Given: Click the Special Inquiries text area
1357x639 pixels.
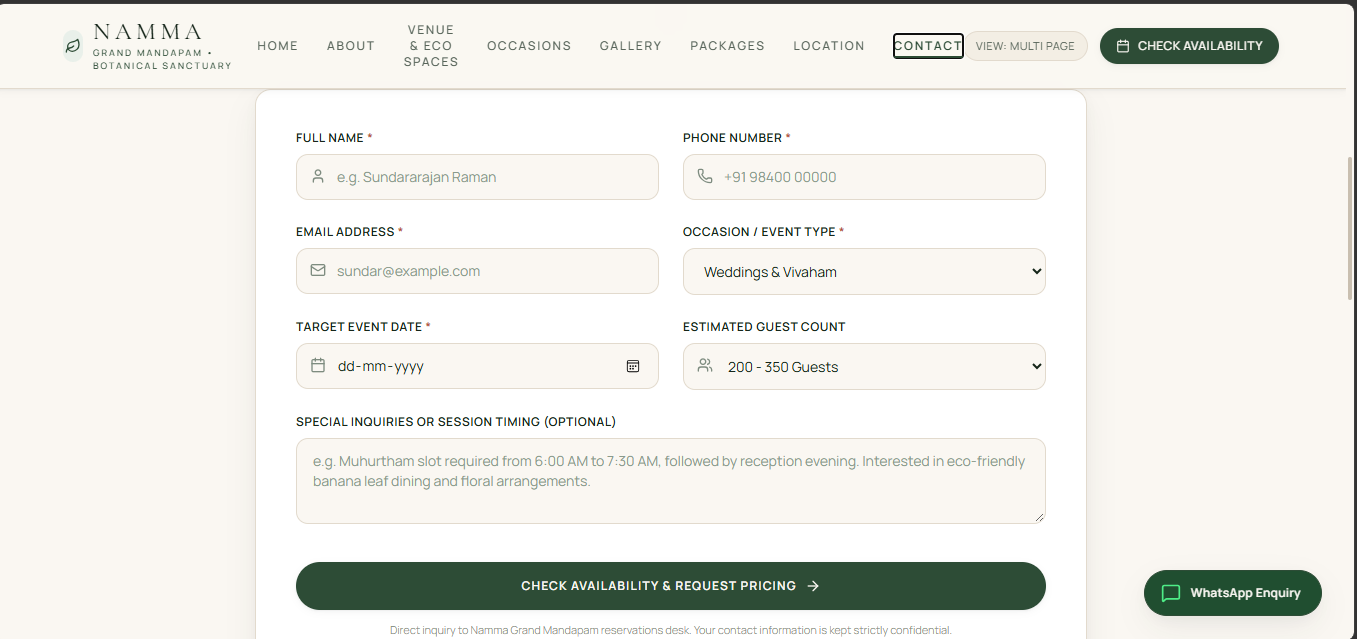Looking at the screenshot, I should [671, 481].
